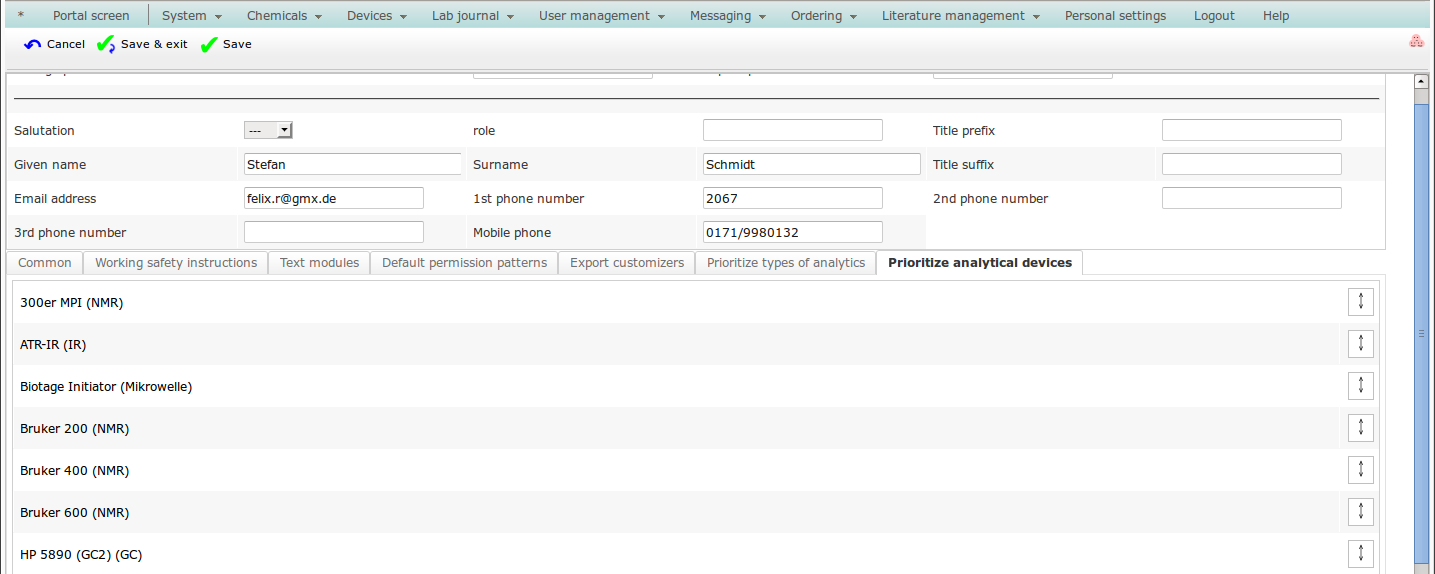Click reorder arrows for Biotage Initiator row
Image resolution: width=1435 pixels, height=574 pixels.
1360,386
